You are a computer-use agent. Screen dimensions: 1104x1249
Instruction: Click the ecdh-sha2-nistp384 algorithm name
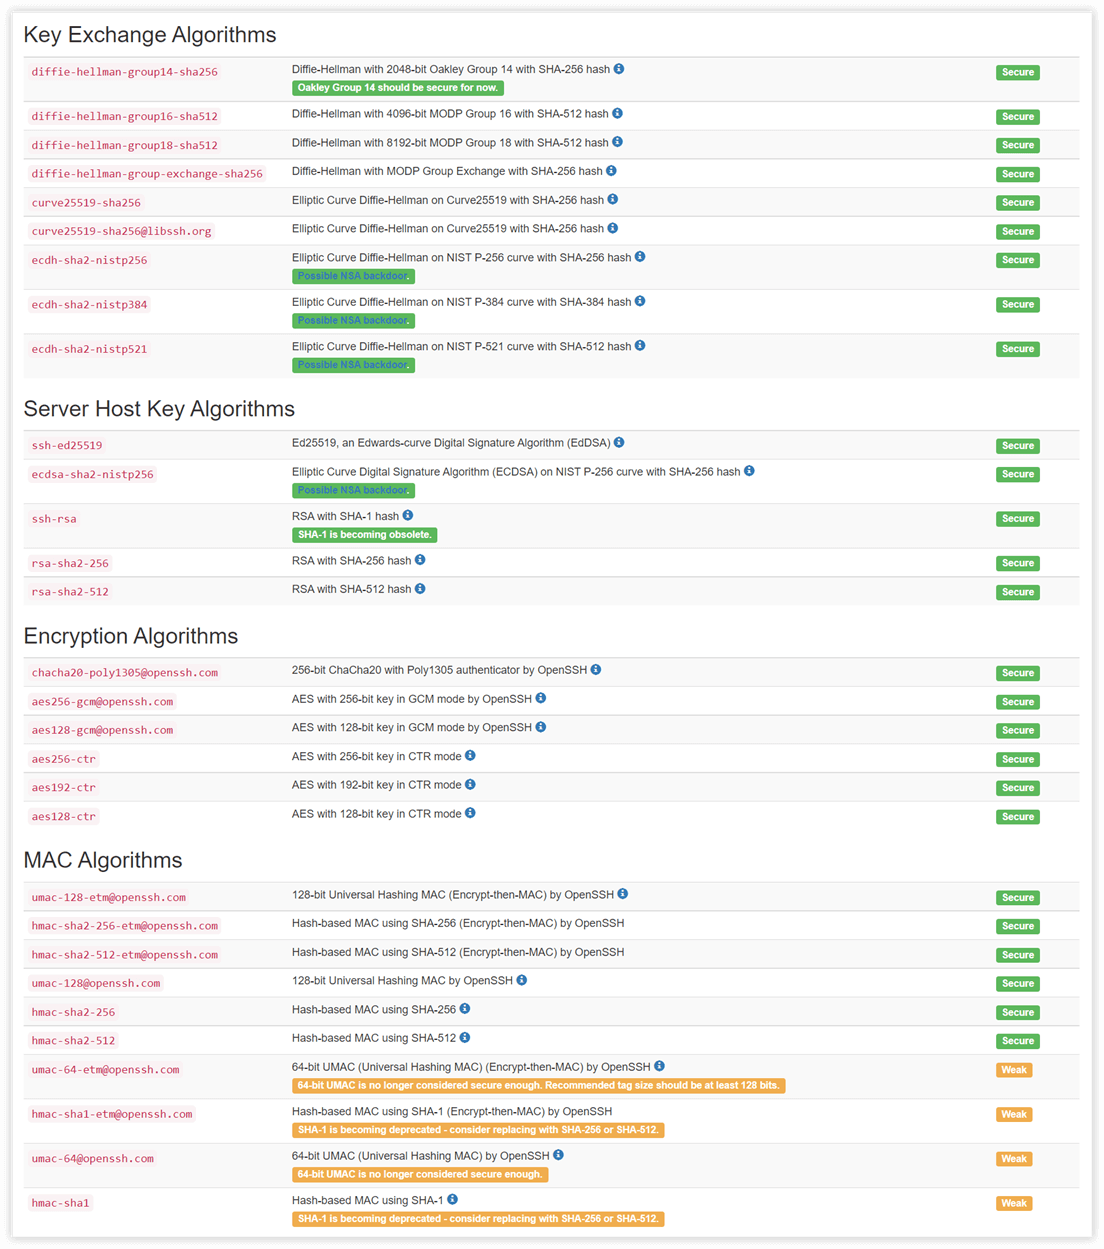point(89,305)
